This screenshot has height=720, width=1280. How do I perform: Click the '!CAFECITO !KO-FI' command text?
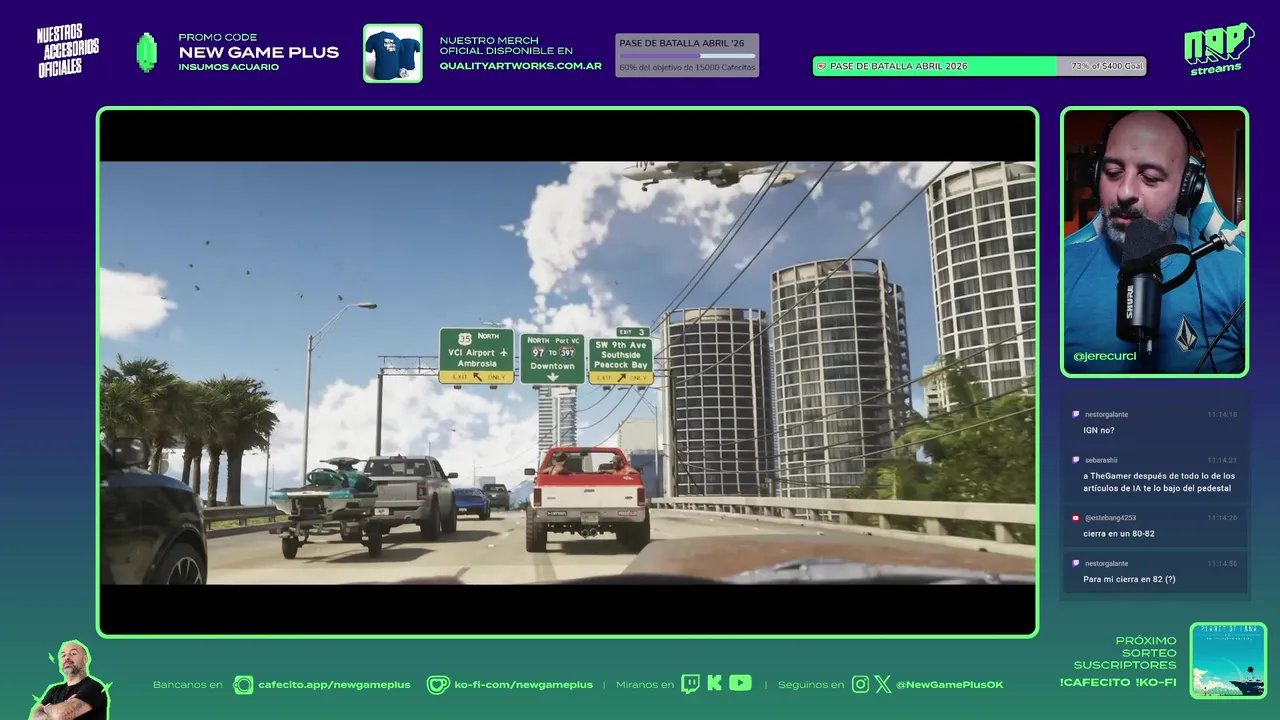[1118, 682]
